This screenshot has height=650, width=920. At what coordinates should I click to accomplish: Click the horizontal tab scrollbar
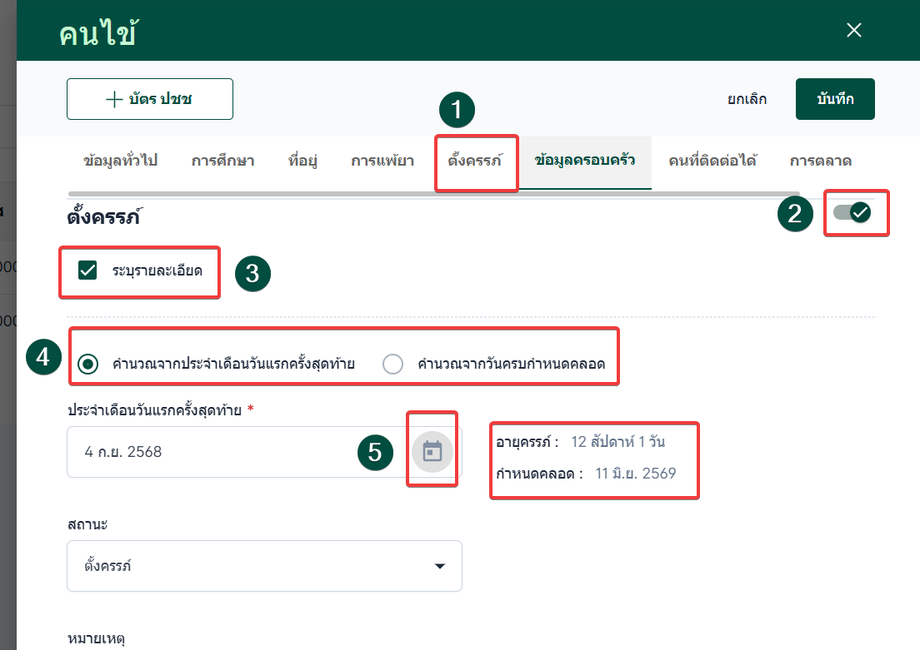coord(434,194)
